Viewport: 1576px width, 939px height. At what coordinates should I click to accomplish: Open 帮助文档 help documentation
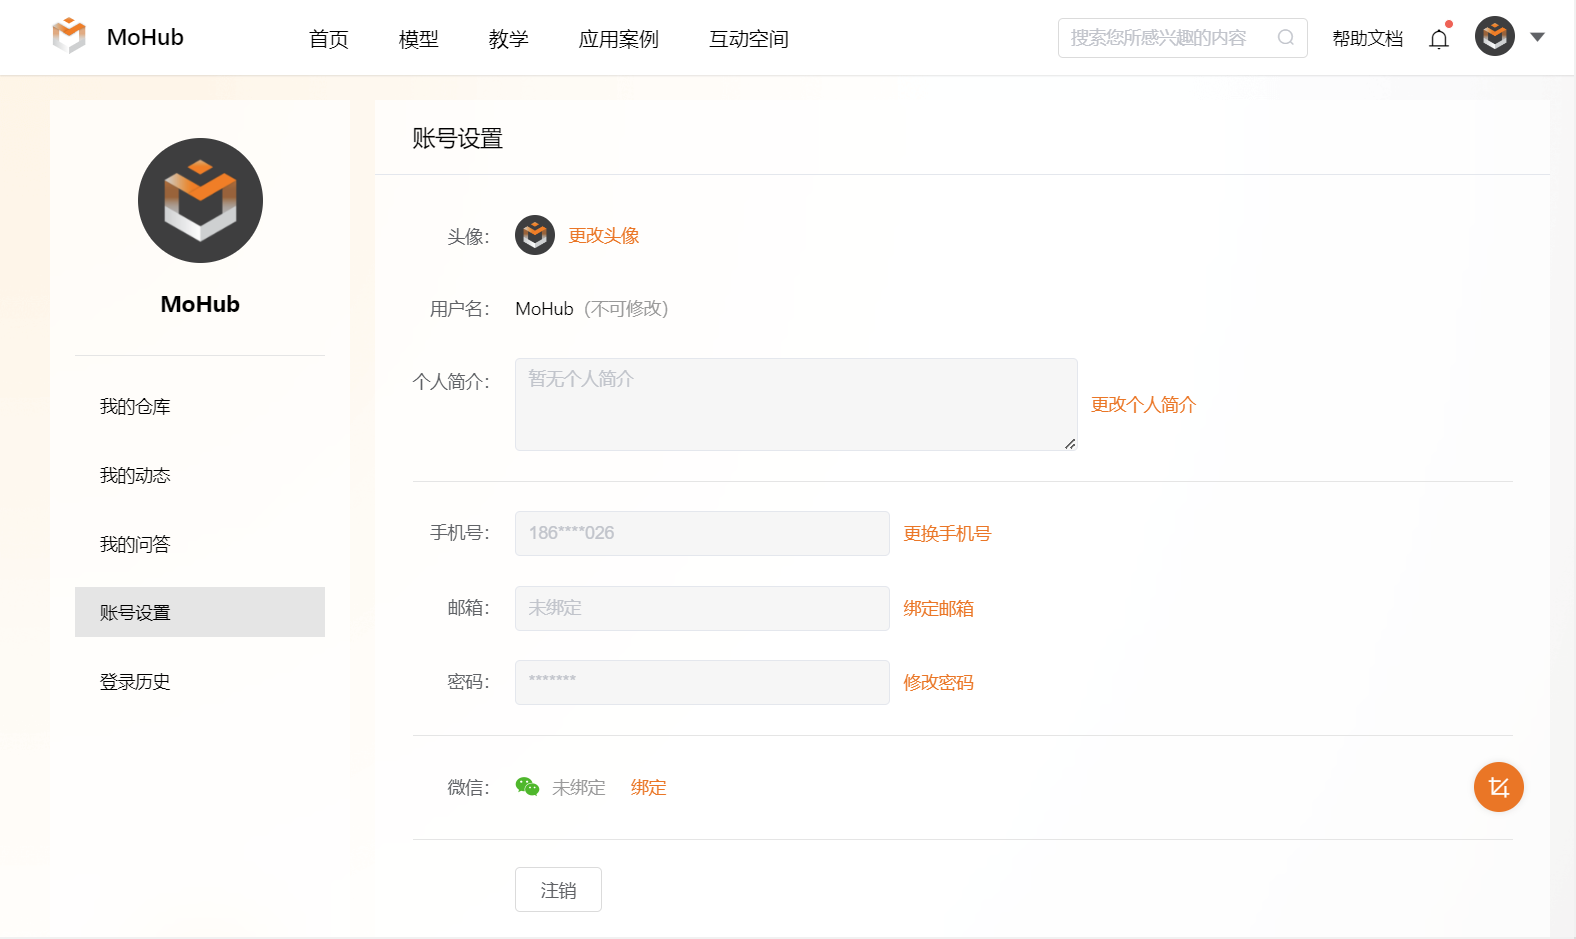[x=1367, y=38]
